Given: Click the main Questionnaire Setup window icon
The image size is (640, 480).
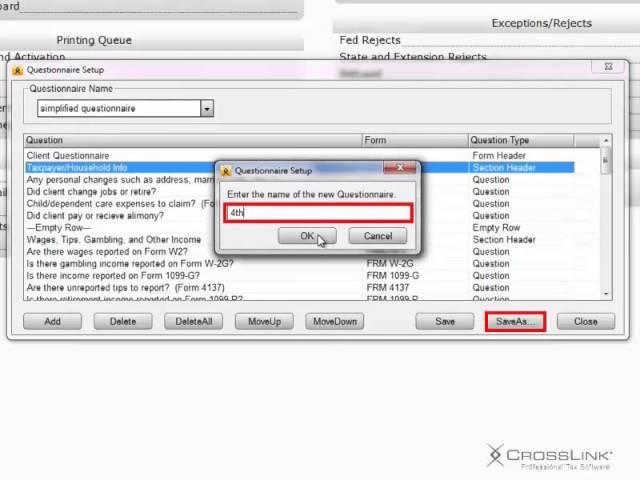Looking at the screenshot, I should 18,70.
